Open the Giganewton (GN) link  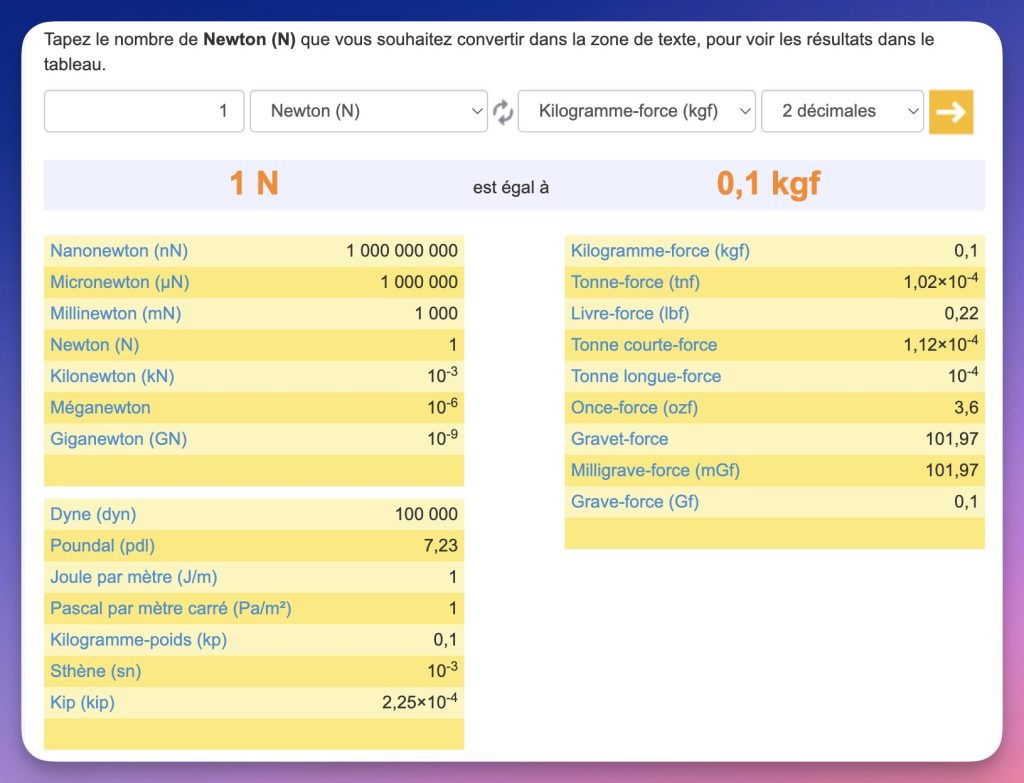click(x=119, y=439)
